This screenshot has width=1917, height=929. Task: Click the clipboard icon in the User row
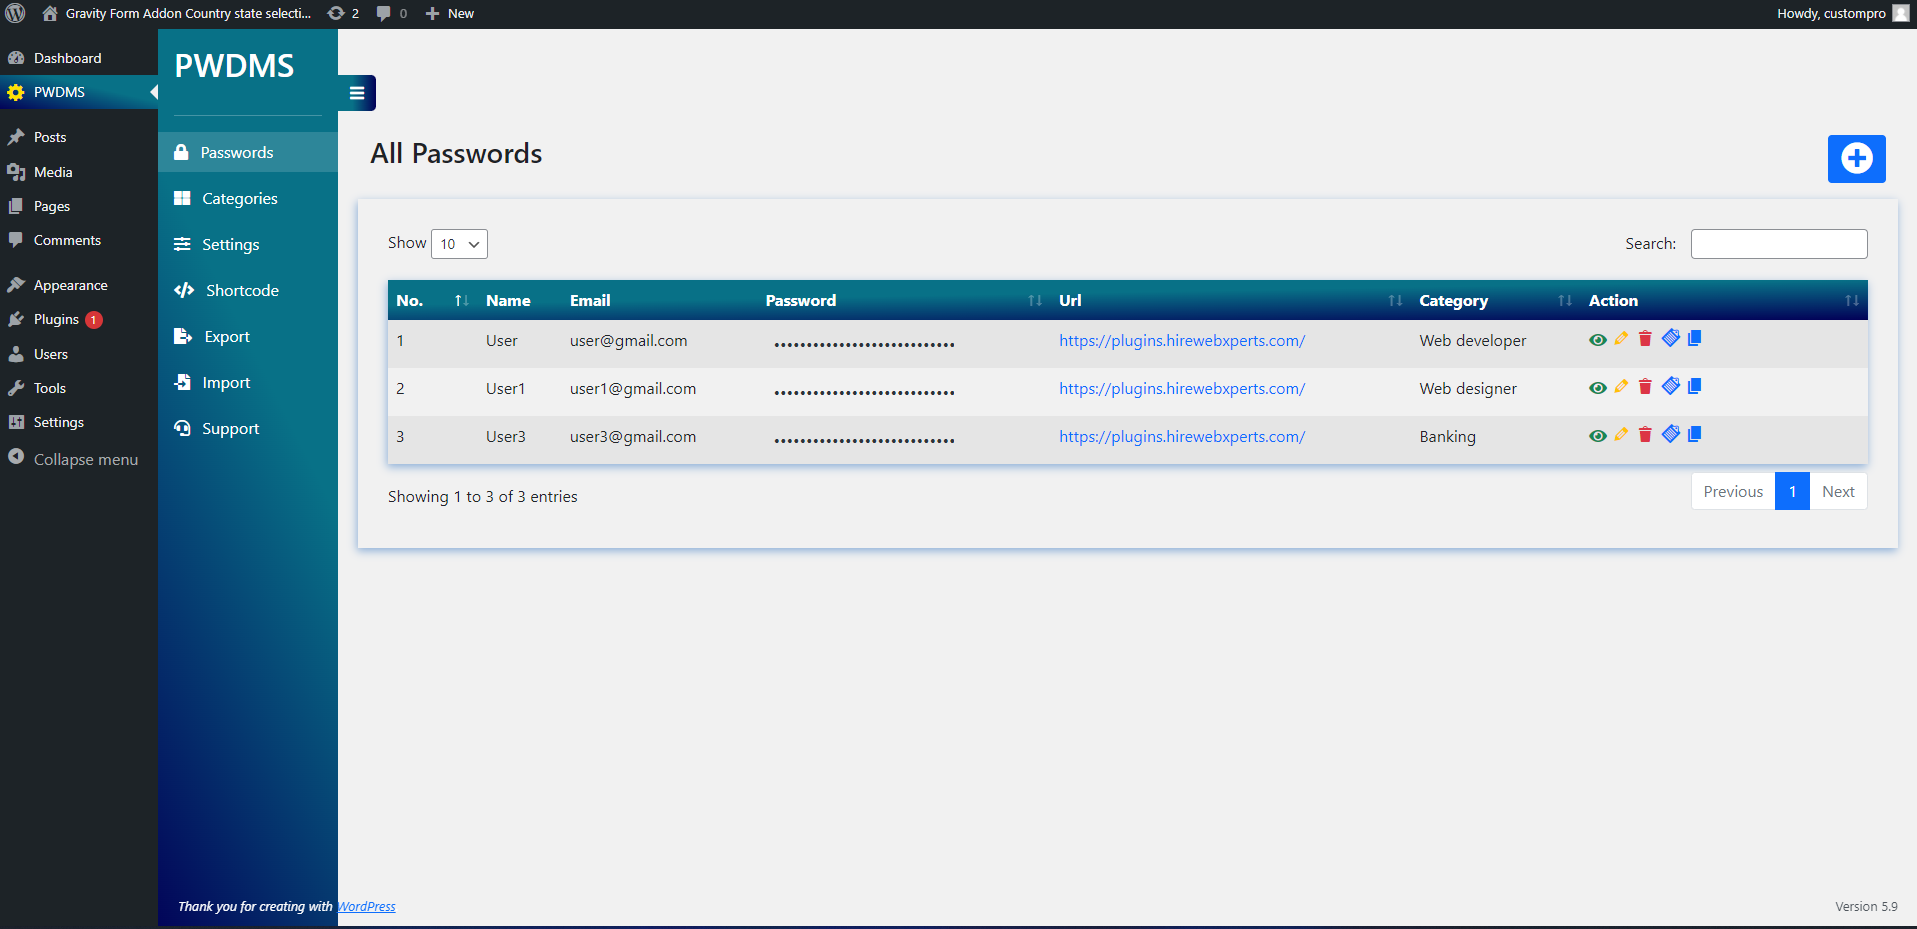point(1671,338)
